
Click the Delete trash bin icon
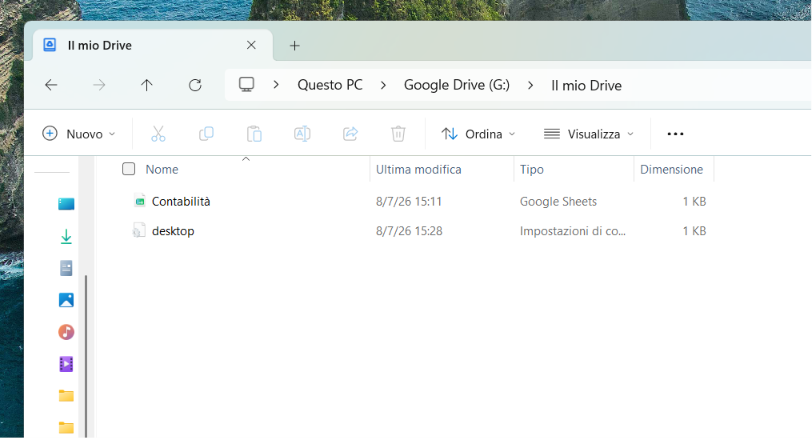pyautogui.click(x=398, y=134)
